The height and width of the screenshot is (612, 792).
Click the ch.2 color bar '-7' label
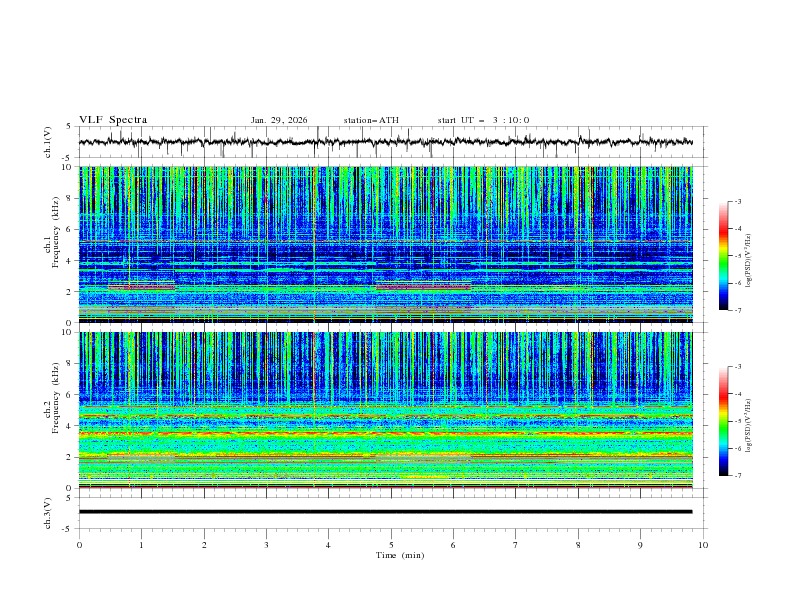point(737,476)
